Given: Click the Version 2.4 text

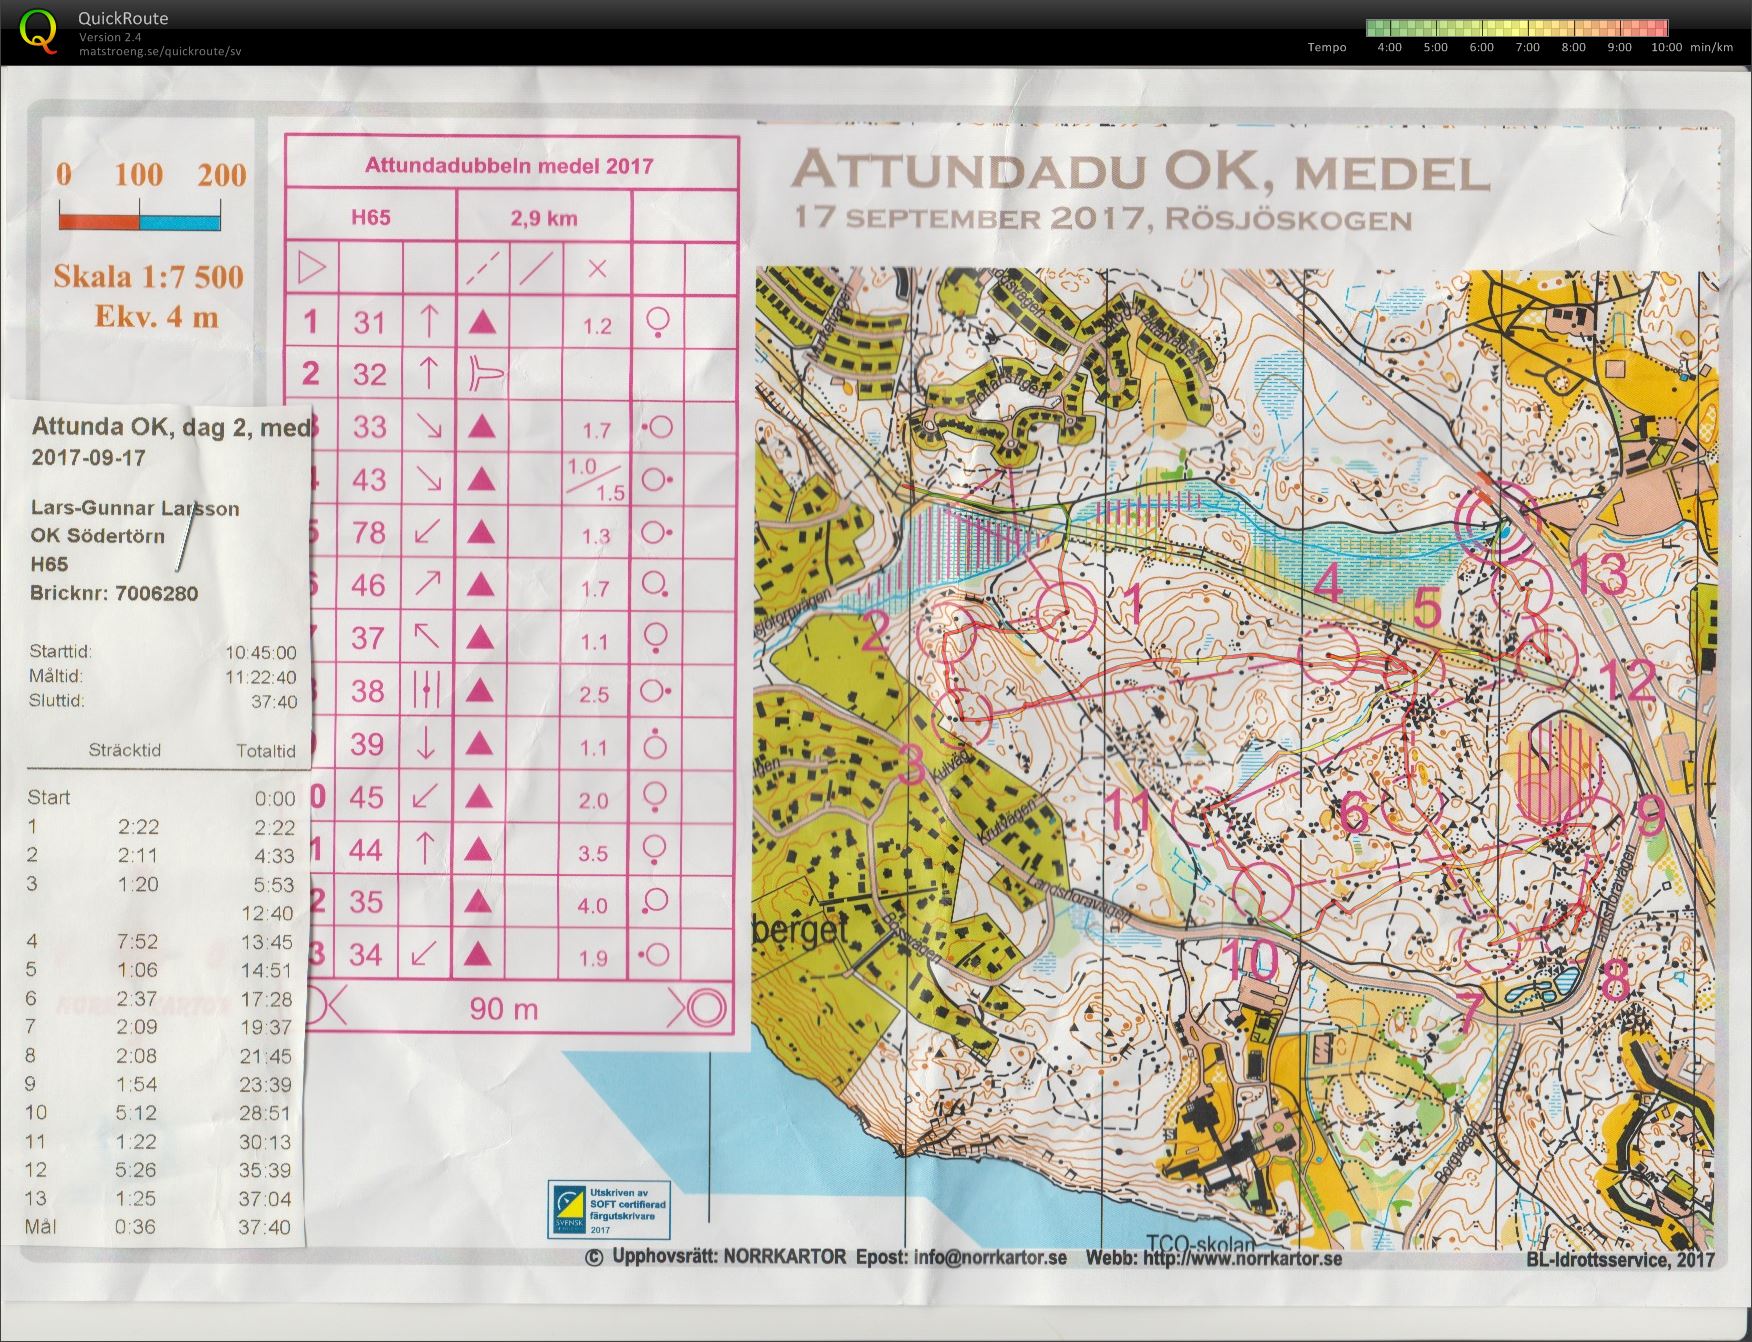Looking at the screenshot, I should click(112, 37).
